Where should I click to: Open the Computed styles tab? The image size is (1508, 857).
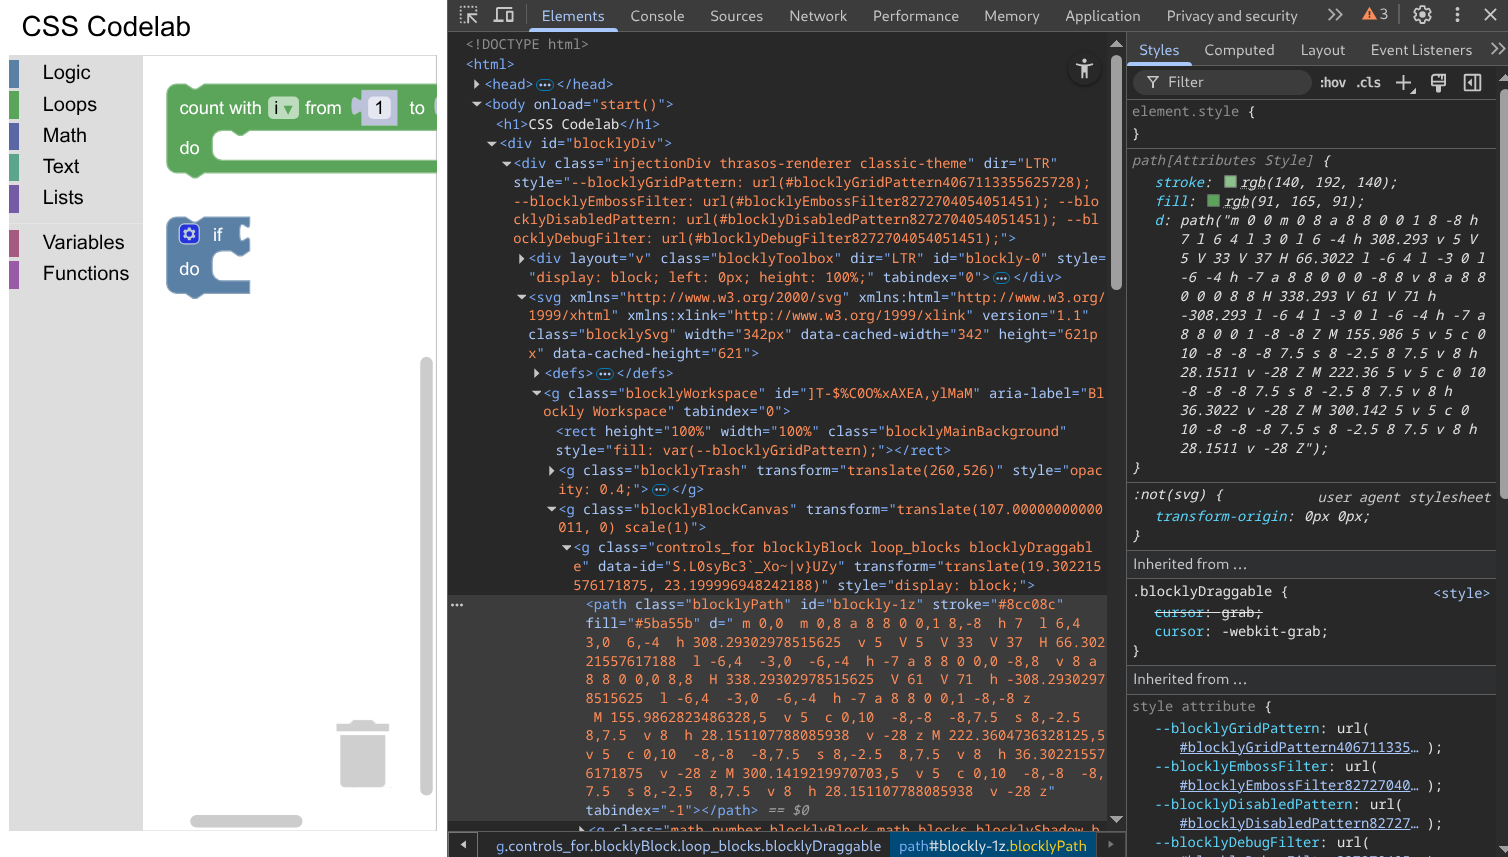(x=1240, y=50)
